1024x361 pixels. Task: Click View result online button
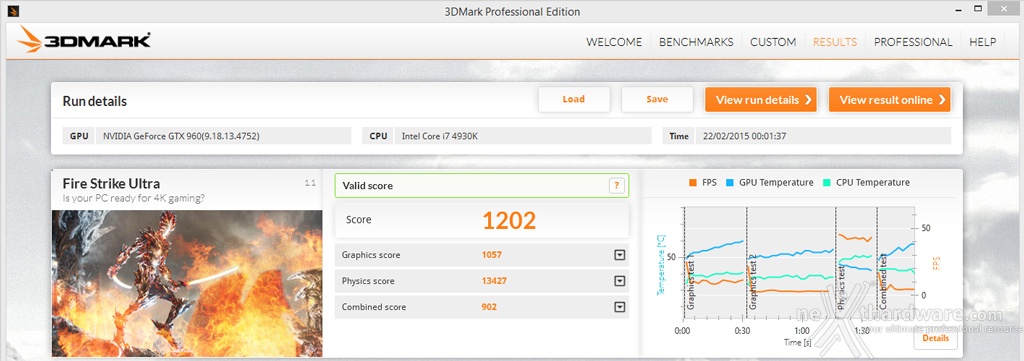pos(889,100)
